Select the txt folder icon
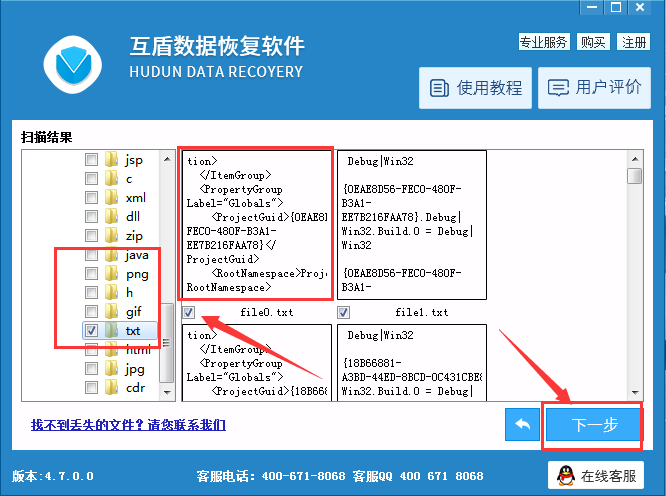Viewport: 666px width, 496px height. click(112, 330)
